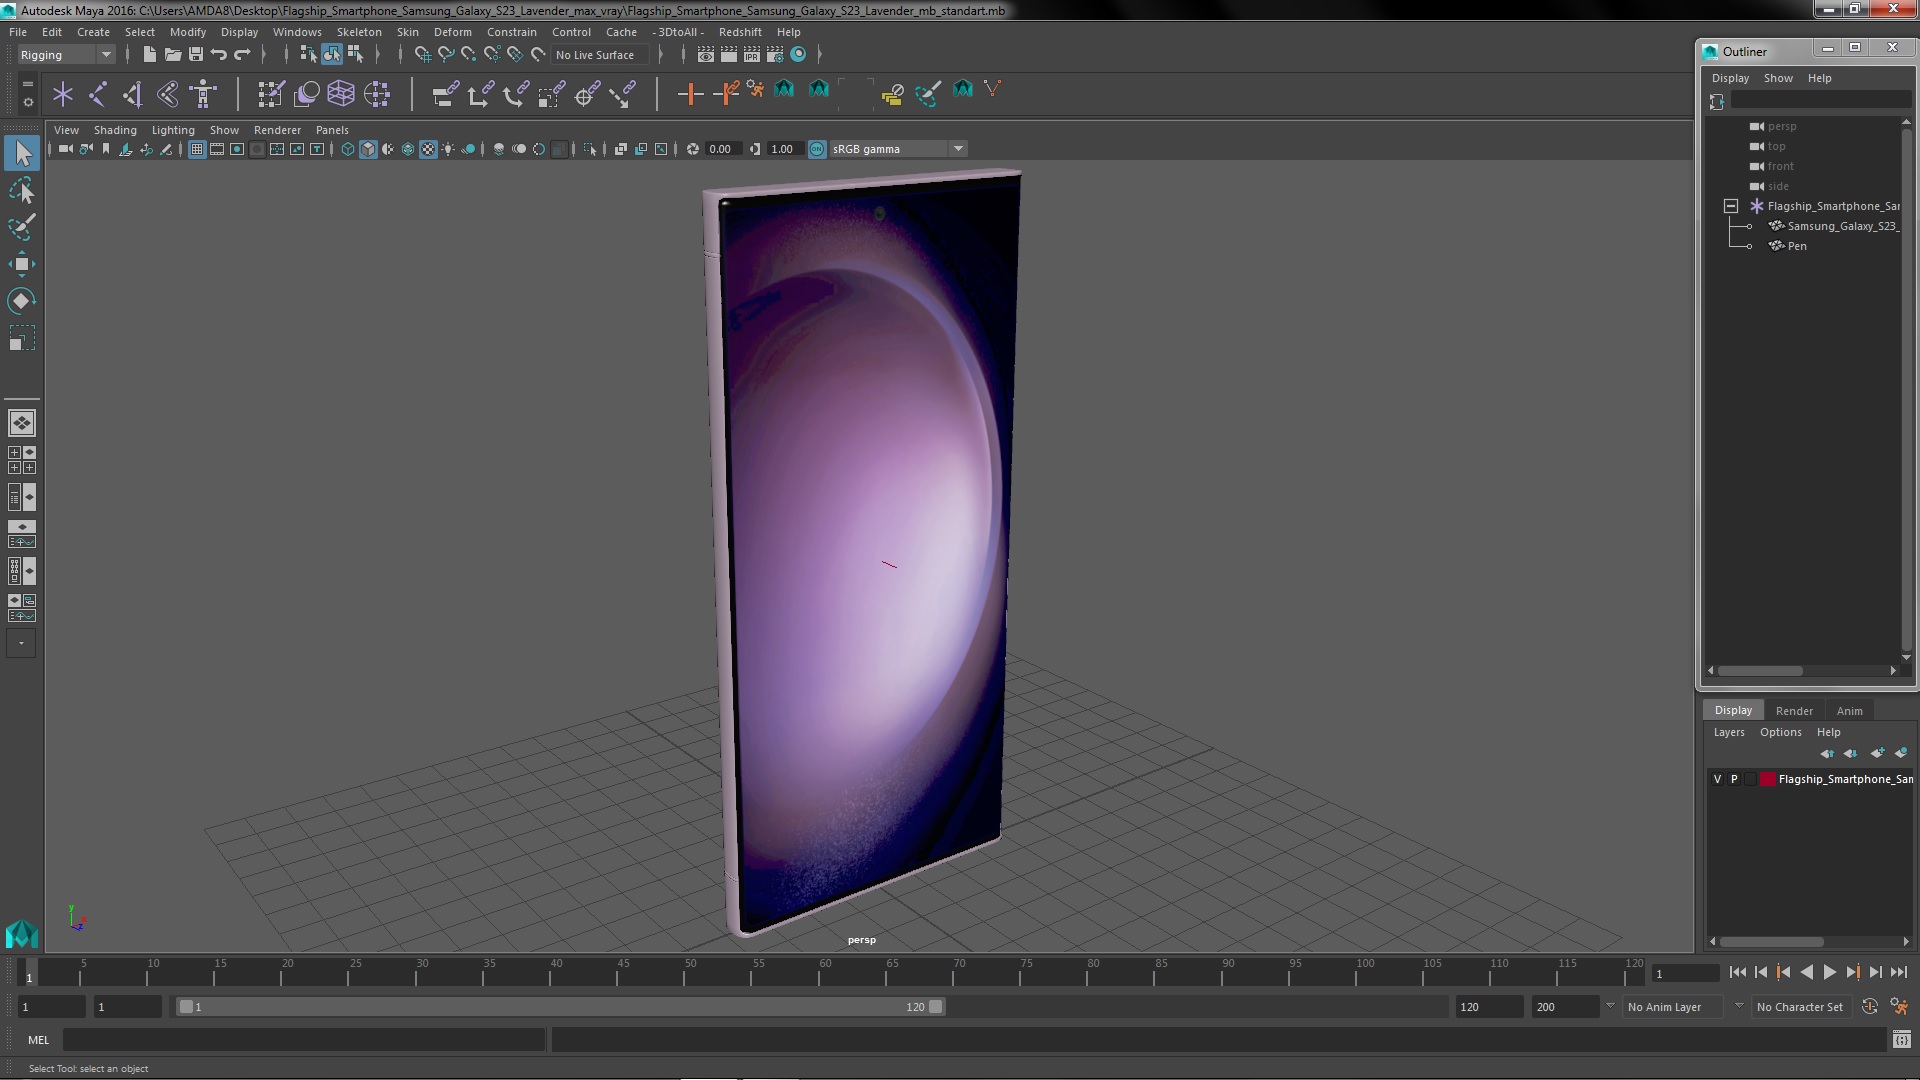Viewport: 1920px width, 1080px height.
Task: Activate the Lasso Select tool
Action: point(22,190)
